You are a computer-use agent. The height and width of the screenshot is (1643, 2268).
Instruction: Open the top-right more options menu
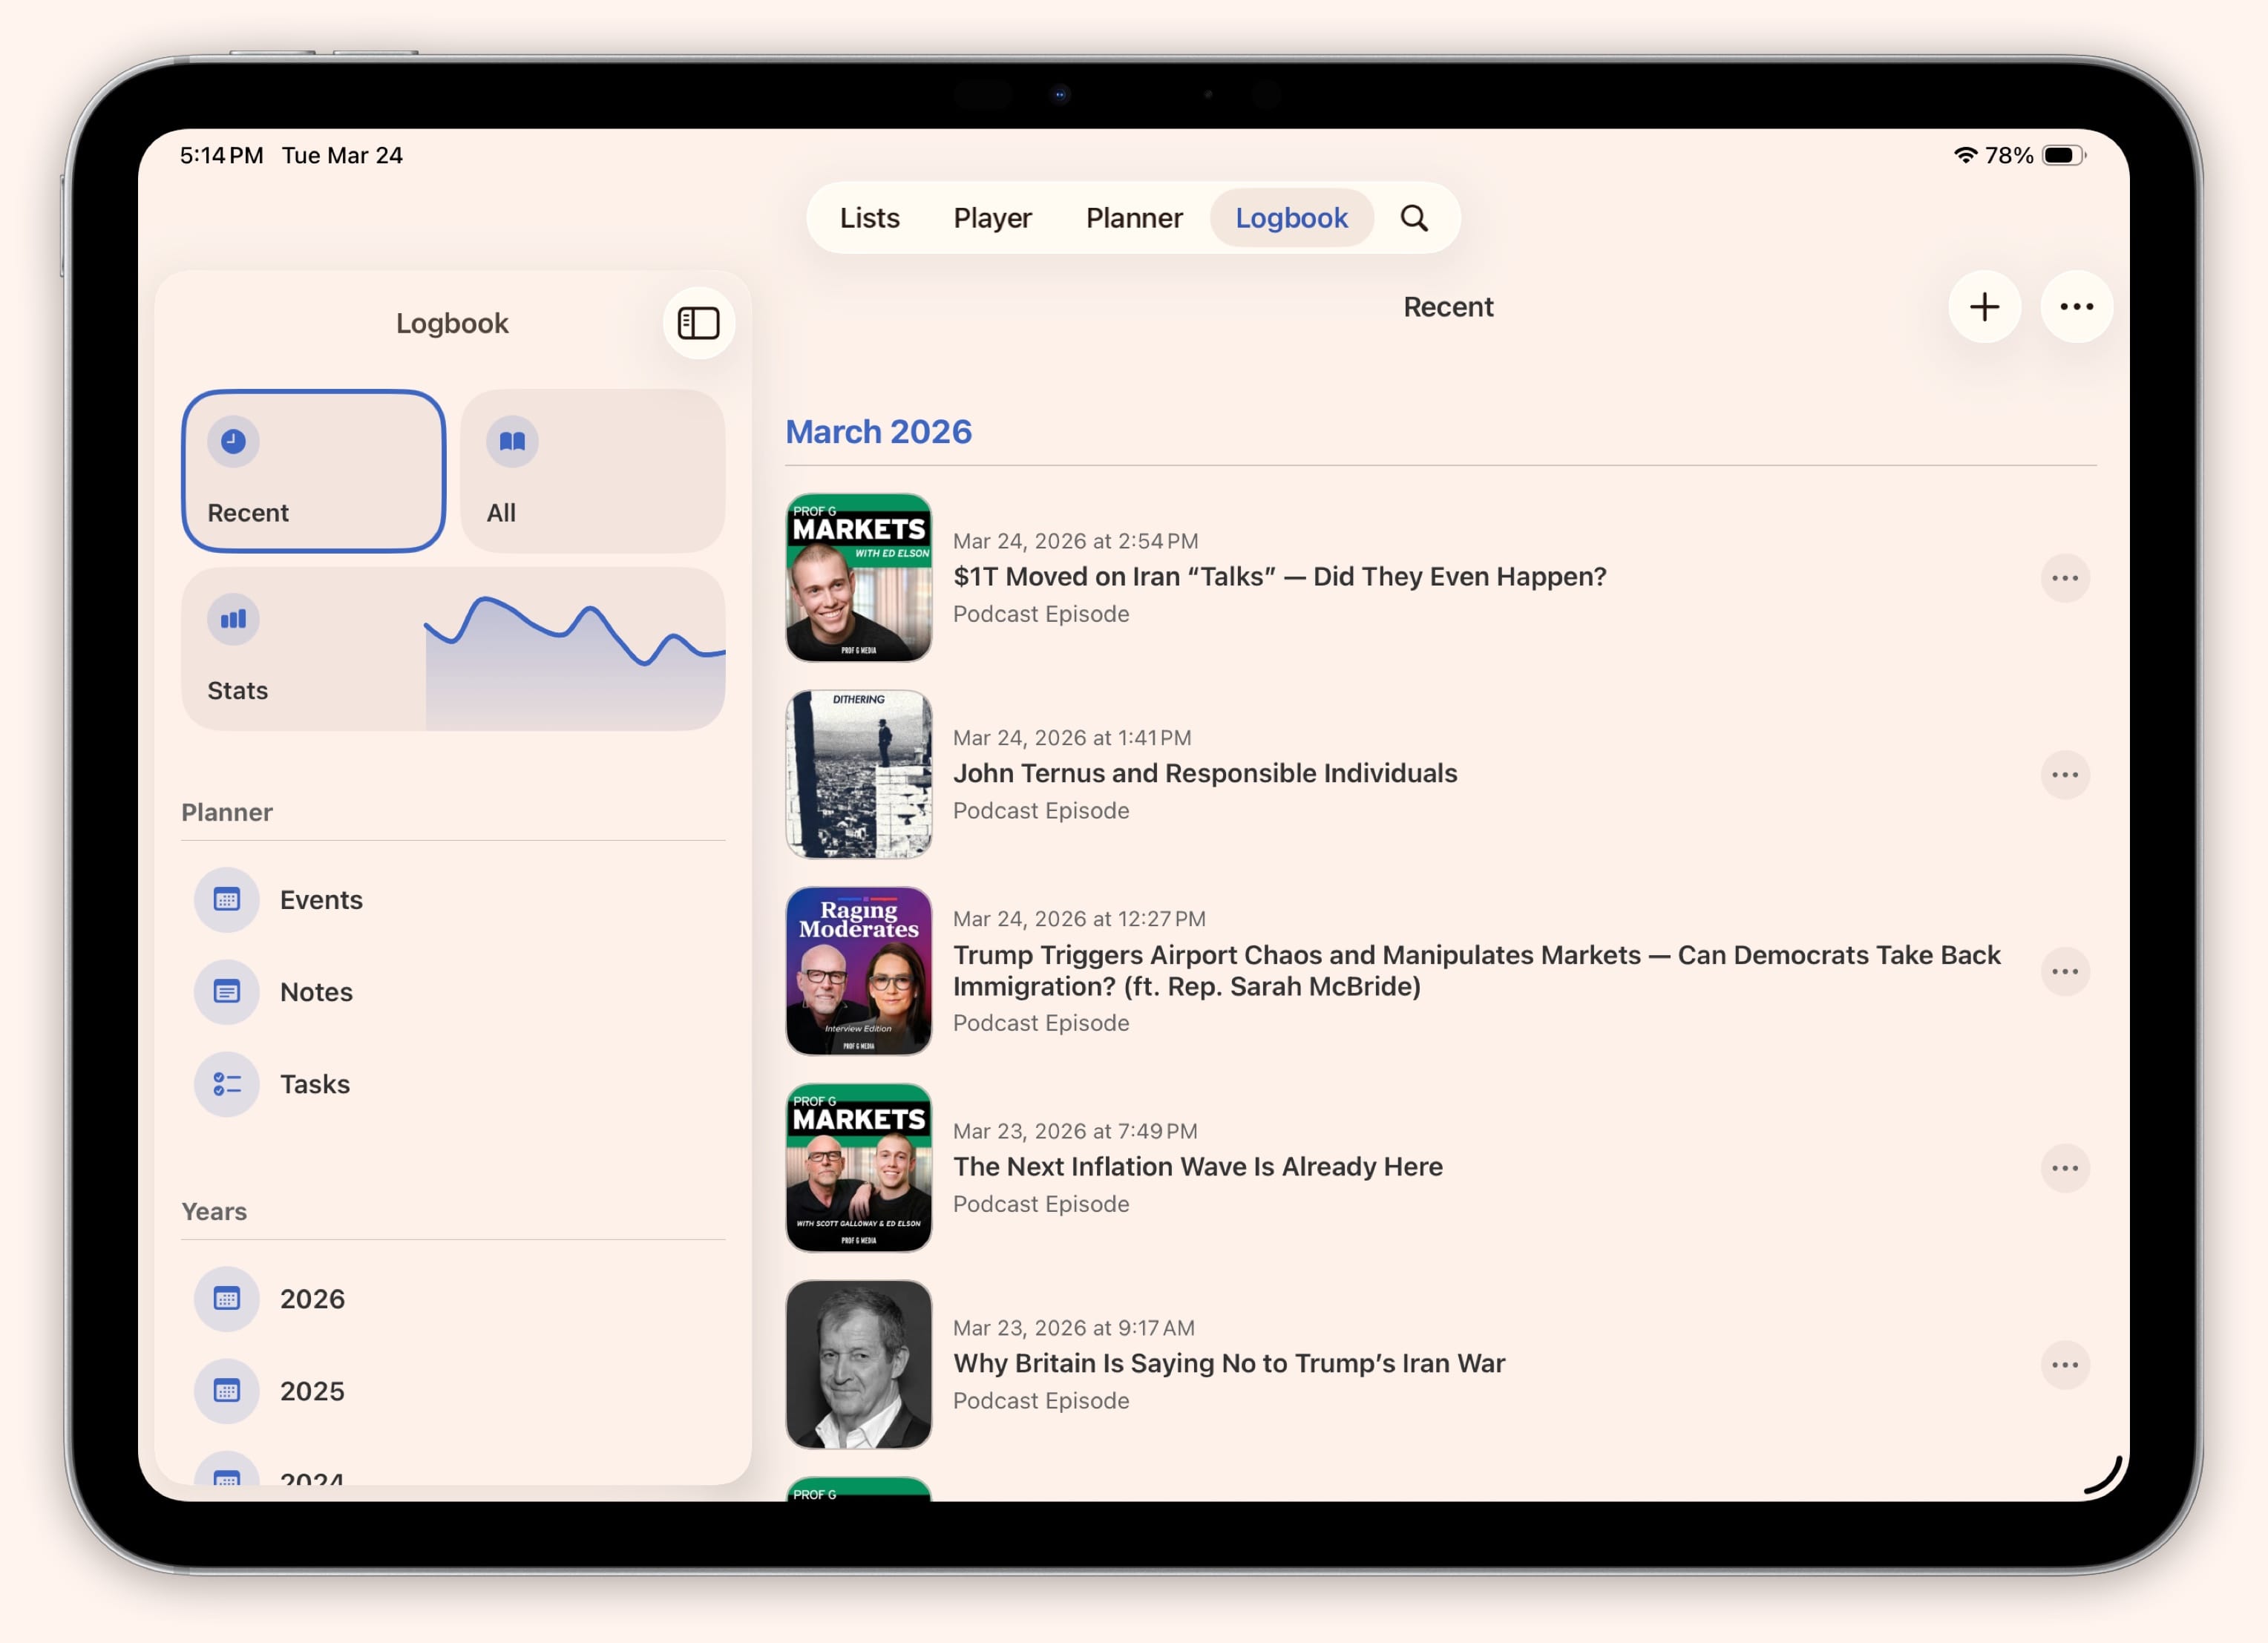coord(2077,307)
